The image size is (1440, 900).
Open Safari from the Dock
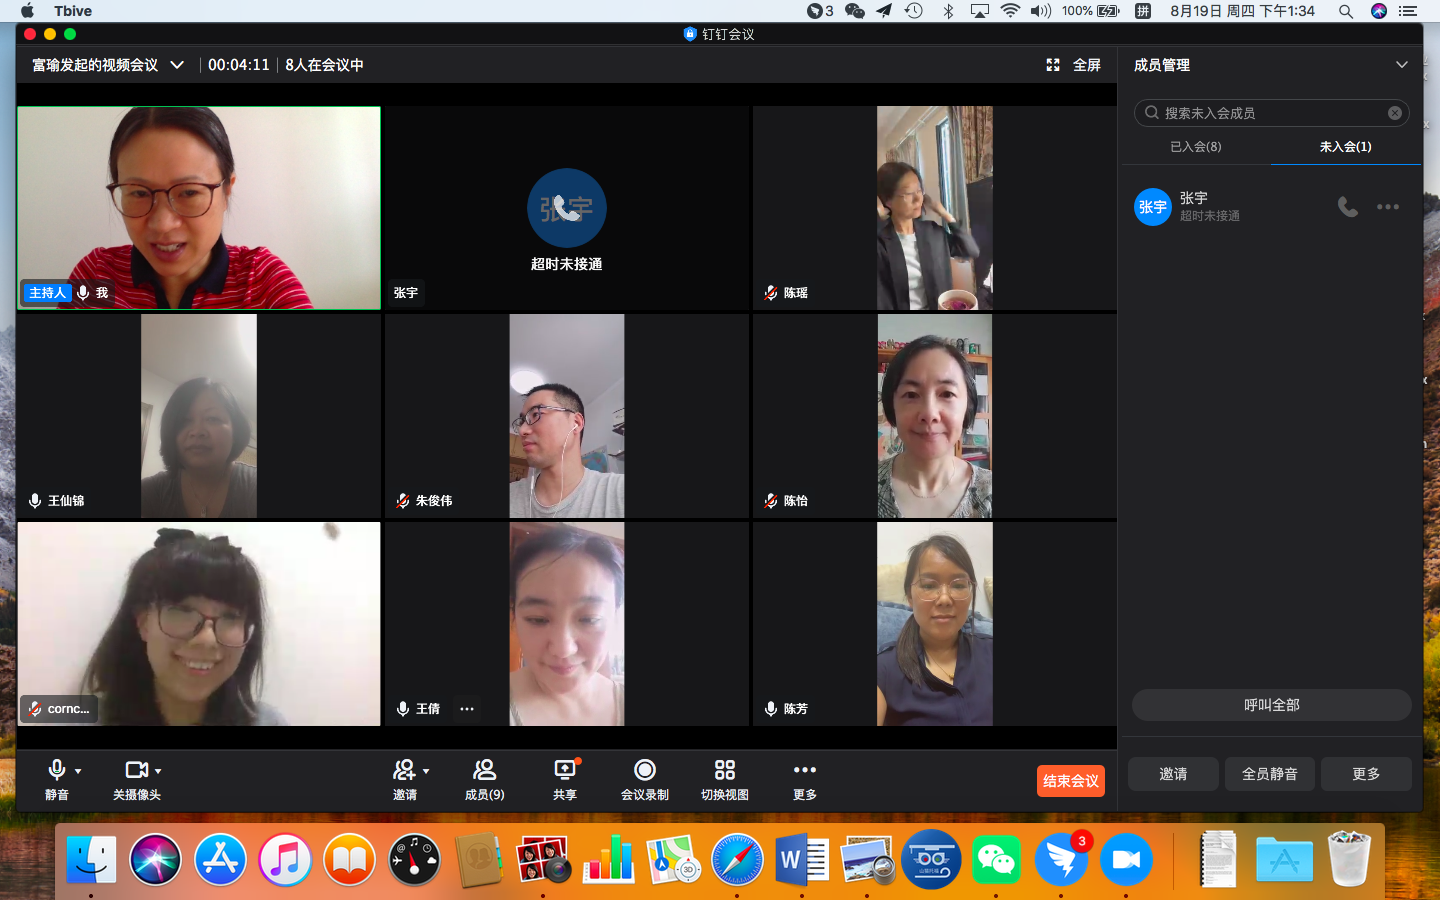737,859
